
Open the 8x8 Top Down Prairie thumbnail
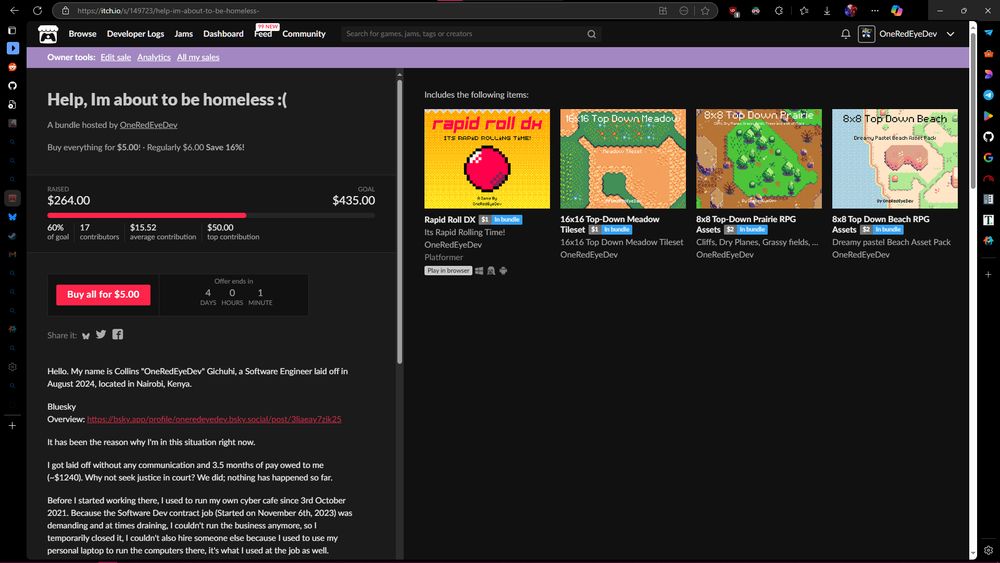(x=758, y=158)
